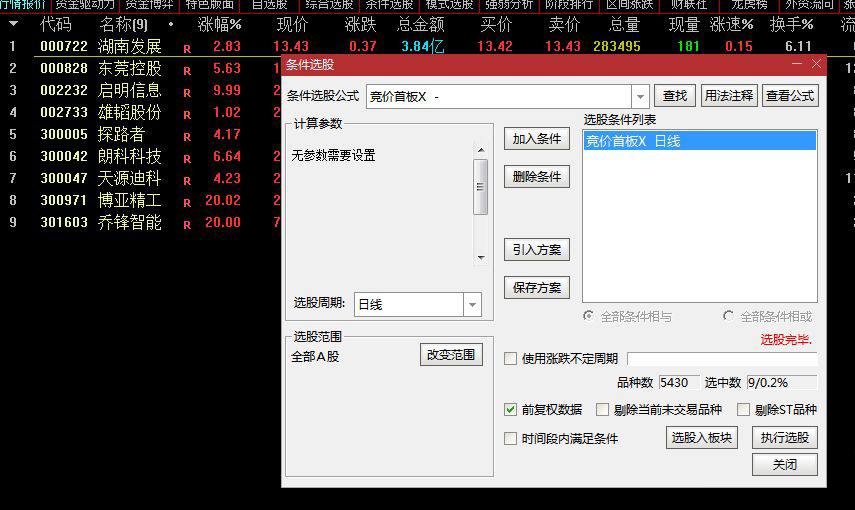Check 剔除当前未交易品种 option
This screenshot has height=510, width=855.
[602, 409]
